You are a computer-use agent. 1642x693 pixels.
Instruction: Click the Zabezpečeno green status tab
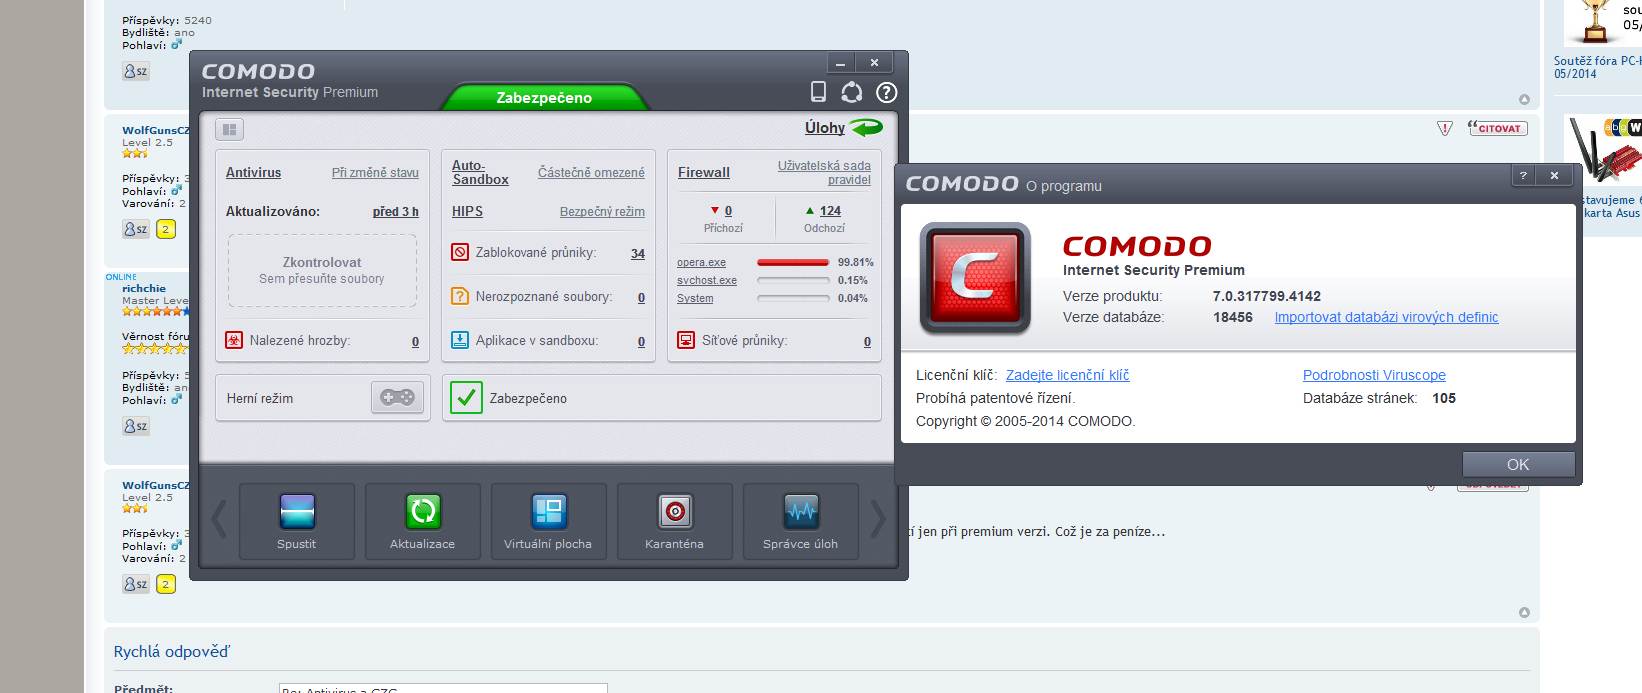[x=544, y=97]
